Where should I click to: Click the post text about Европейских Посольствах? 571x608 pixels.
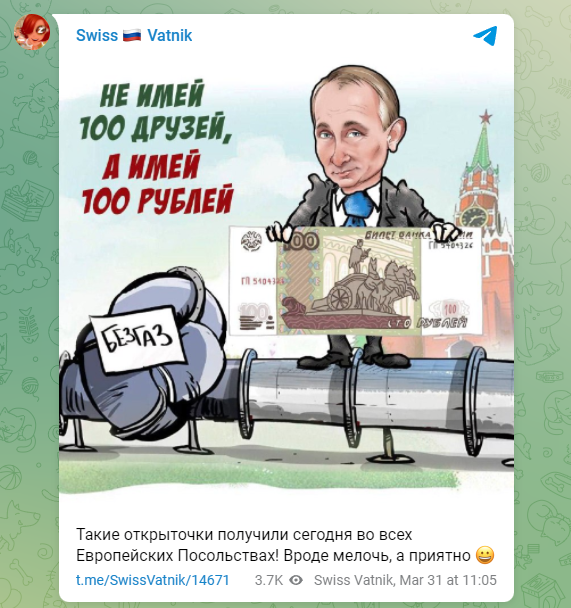coord(285,545)
